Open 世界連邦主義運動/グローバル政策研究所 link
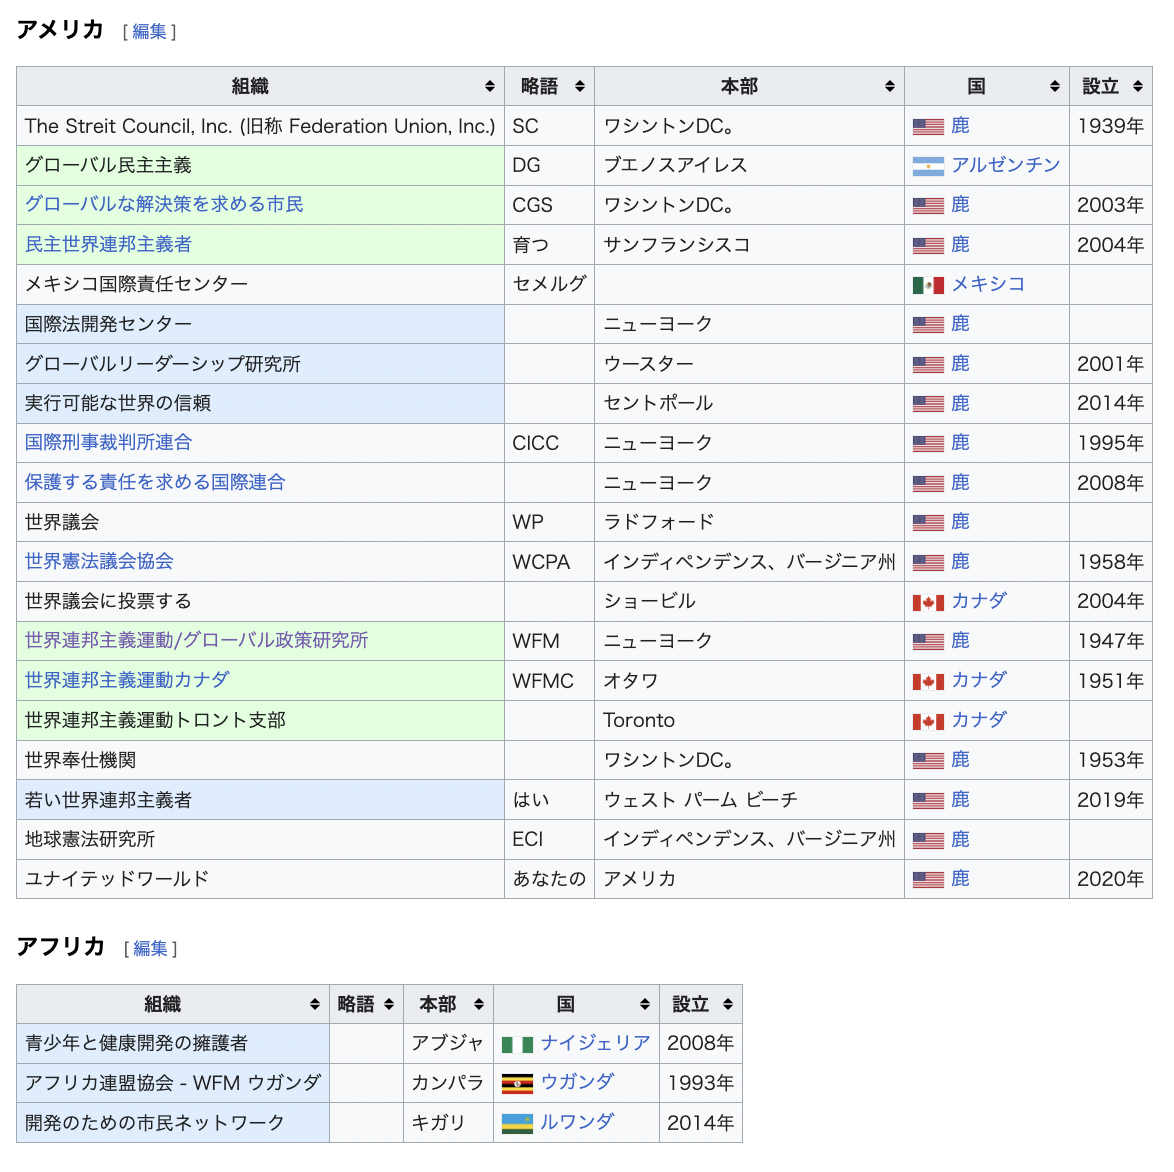 click(196, 640)
